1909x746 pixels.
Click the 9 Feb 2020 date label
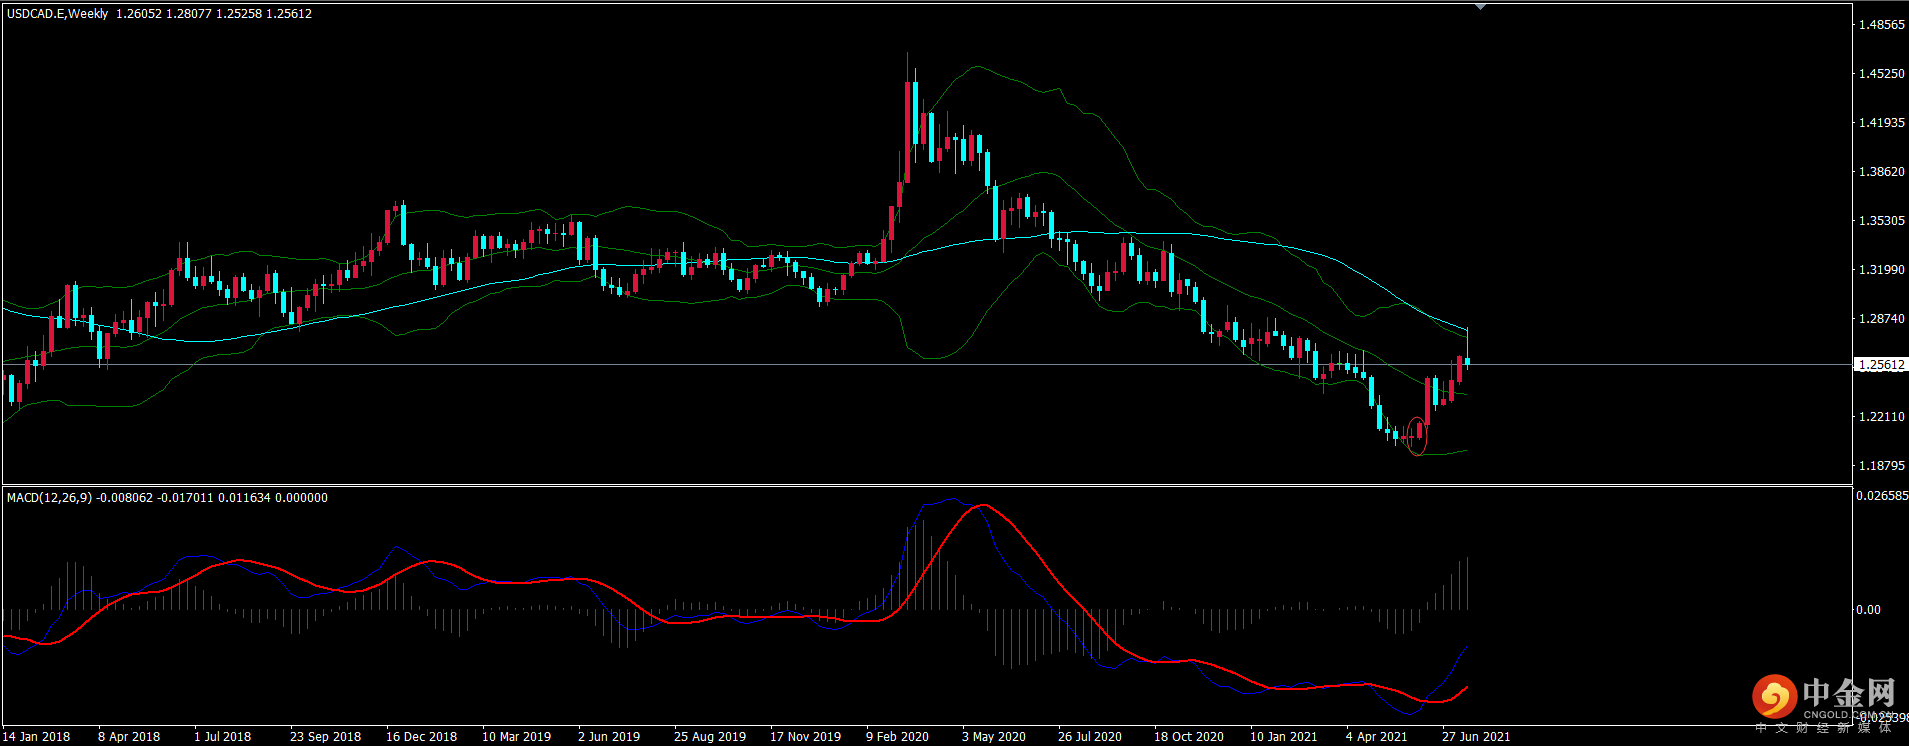(897, 737)
